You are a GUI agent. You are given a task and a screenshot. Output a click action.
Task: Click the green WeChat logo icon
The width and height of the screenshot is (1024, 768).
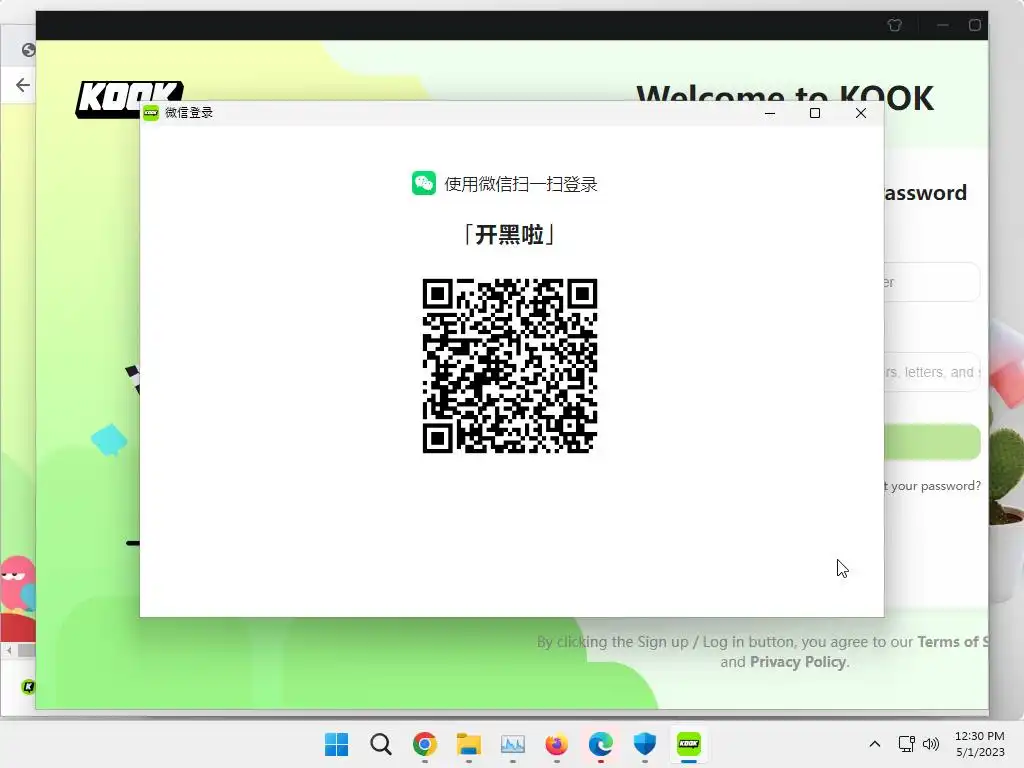tap(424, 184)
